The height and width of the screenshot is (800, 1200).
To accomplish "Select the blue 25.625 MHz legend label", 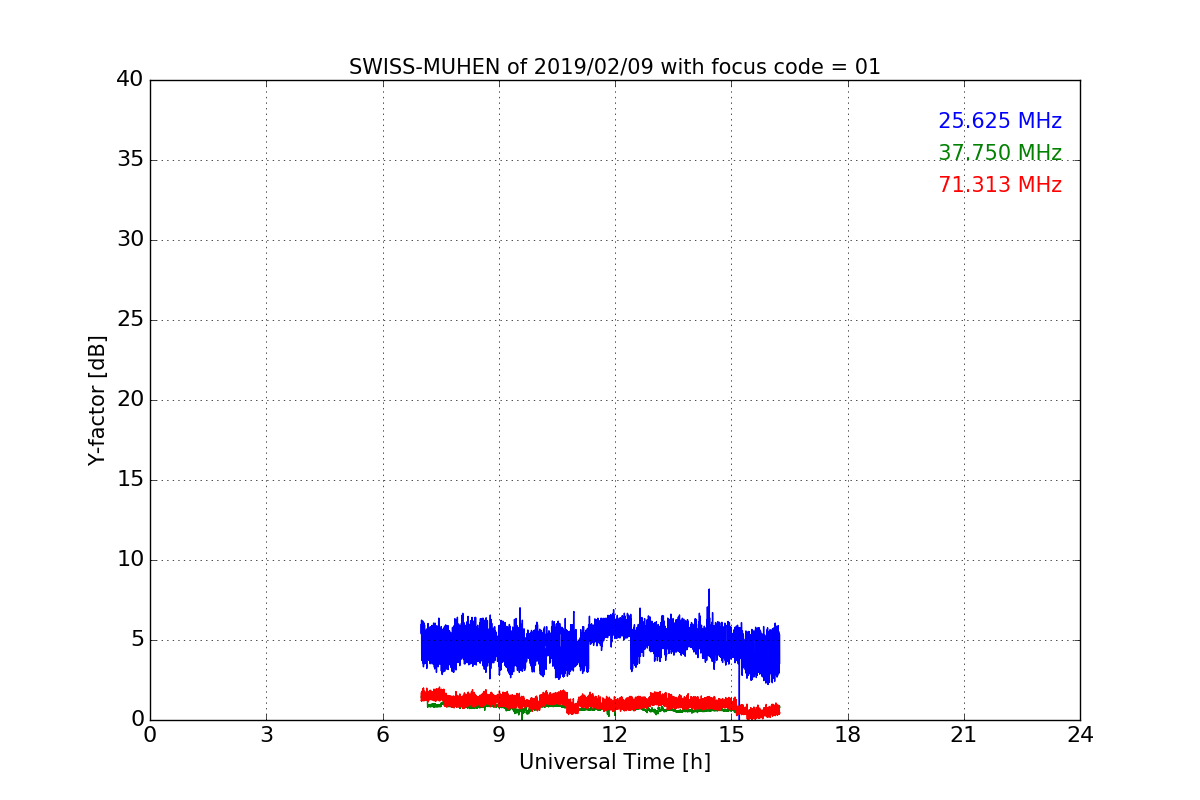I will 1000,121.
